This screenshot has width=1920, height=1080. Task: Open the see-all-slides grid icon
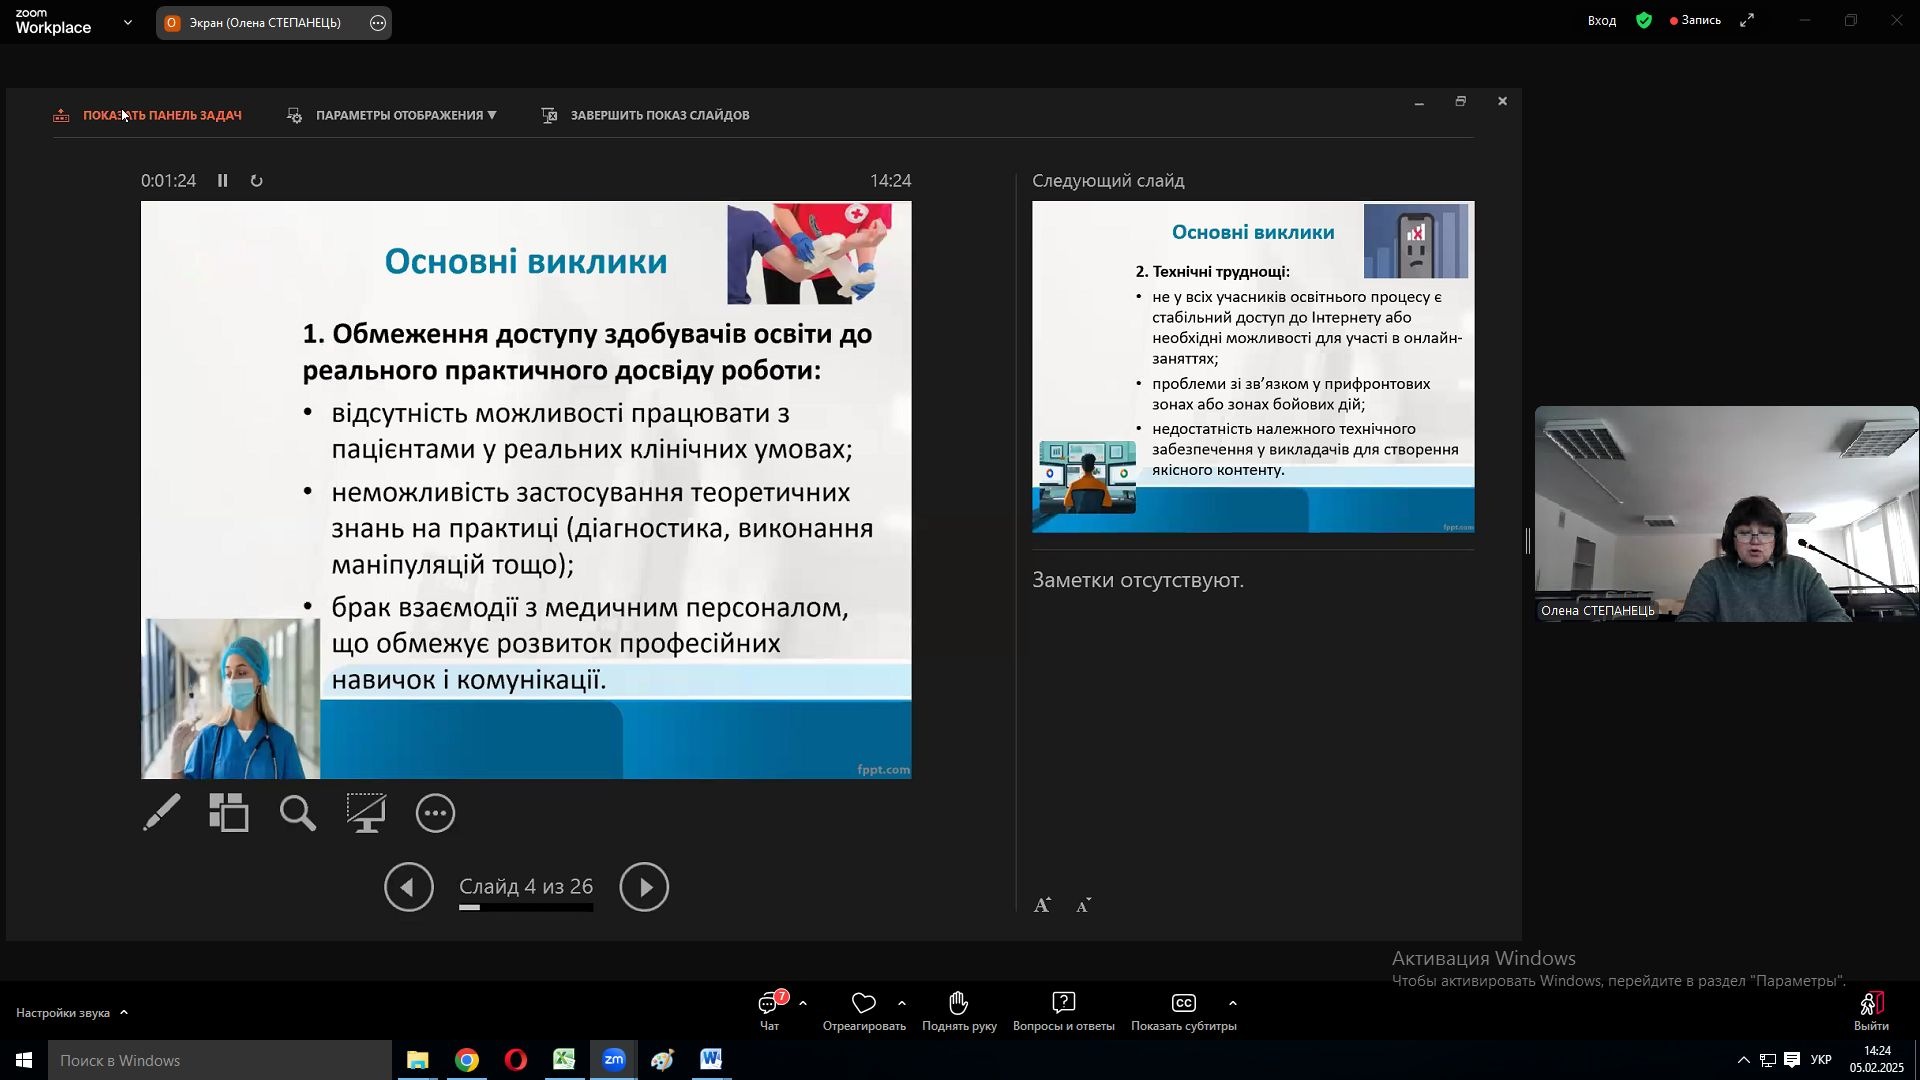click(229, 813)
